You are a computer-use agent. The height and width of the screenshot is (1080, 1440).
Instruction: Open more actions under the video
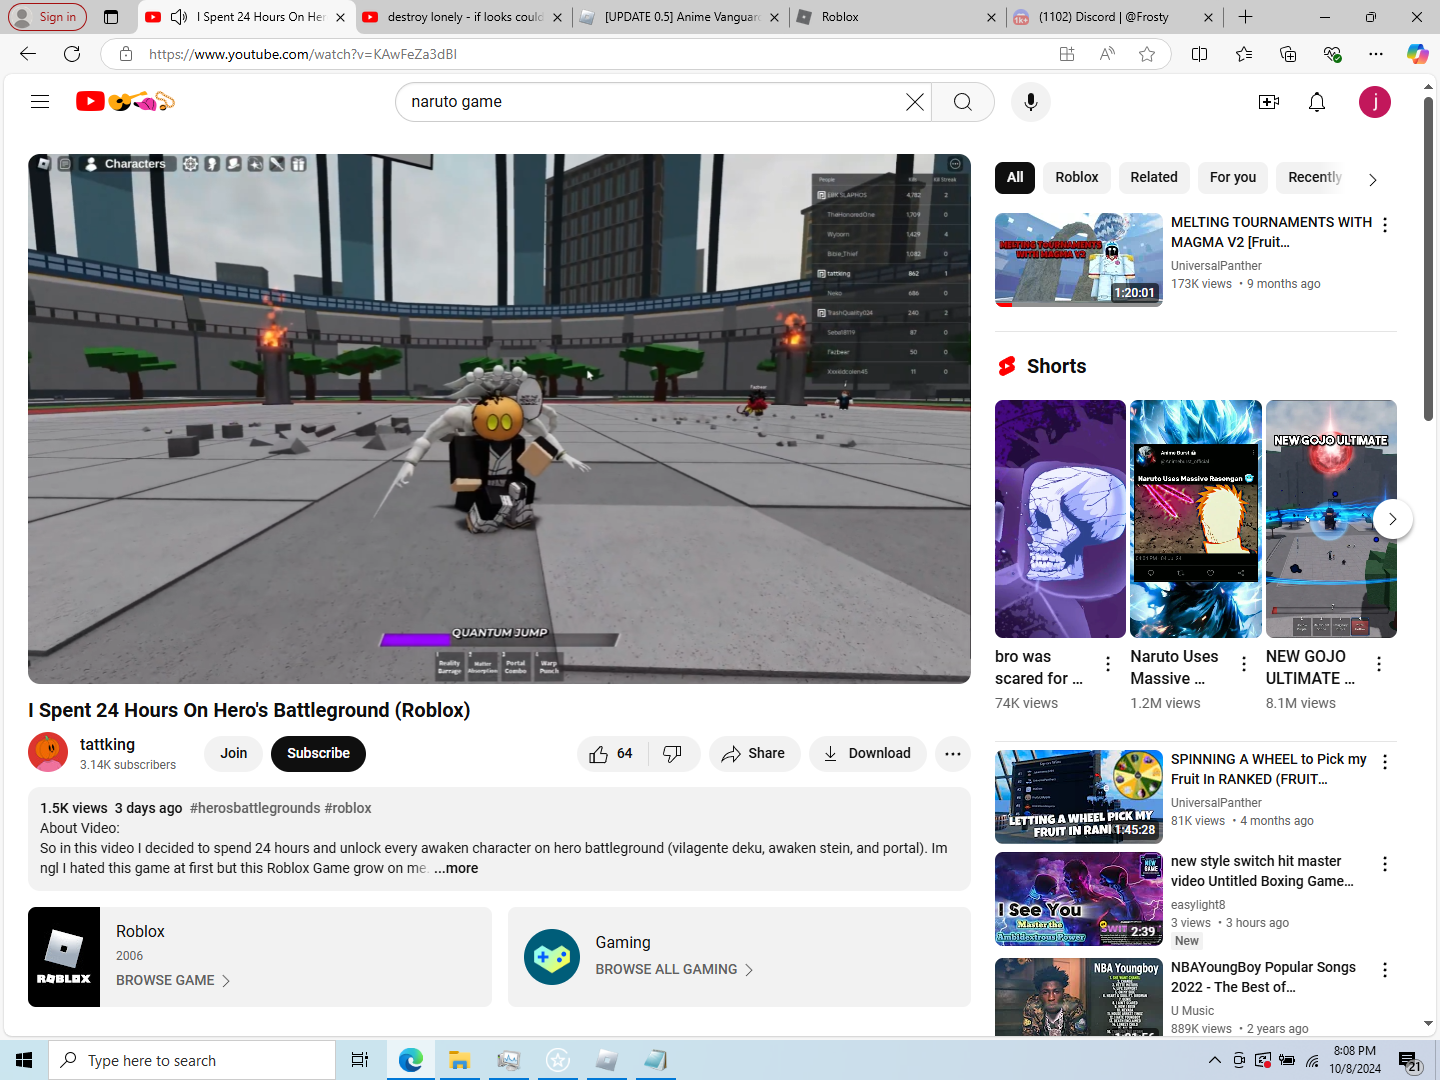point(953,754)
